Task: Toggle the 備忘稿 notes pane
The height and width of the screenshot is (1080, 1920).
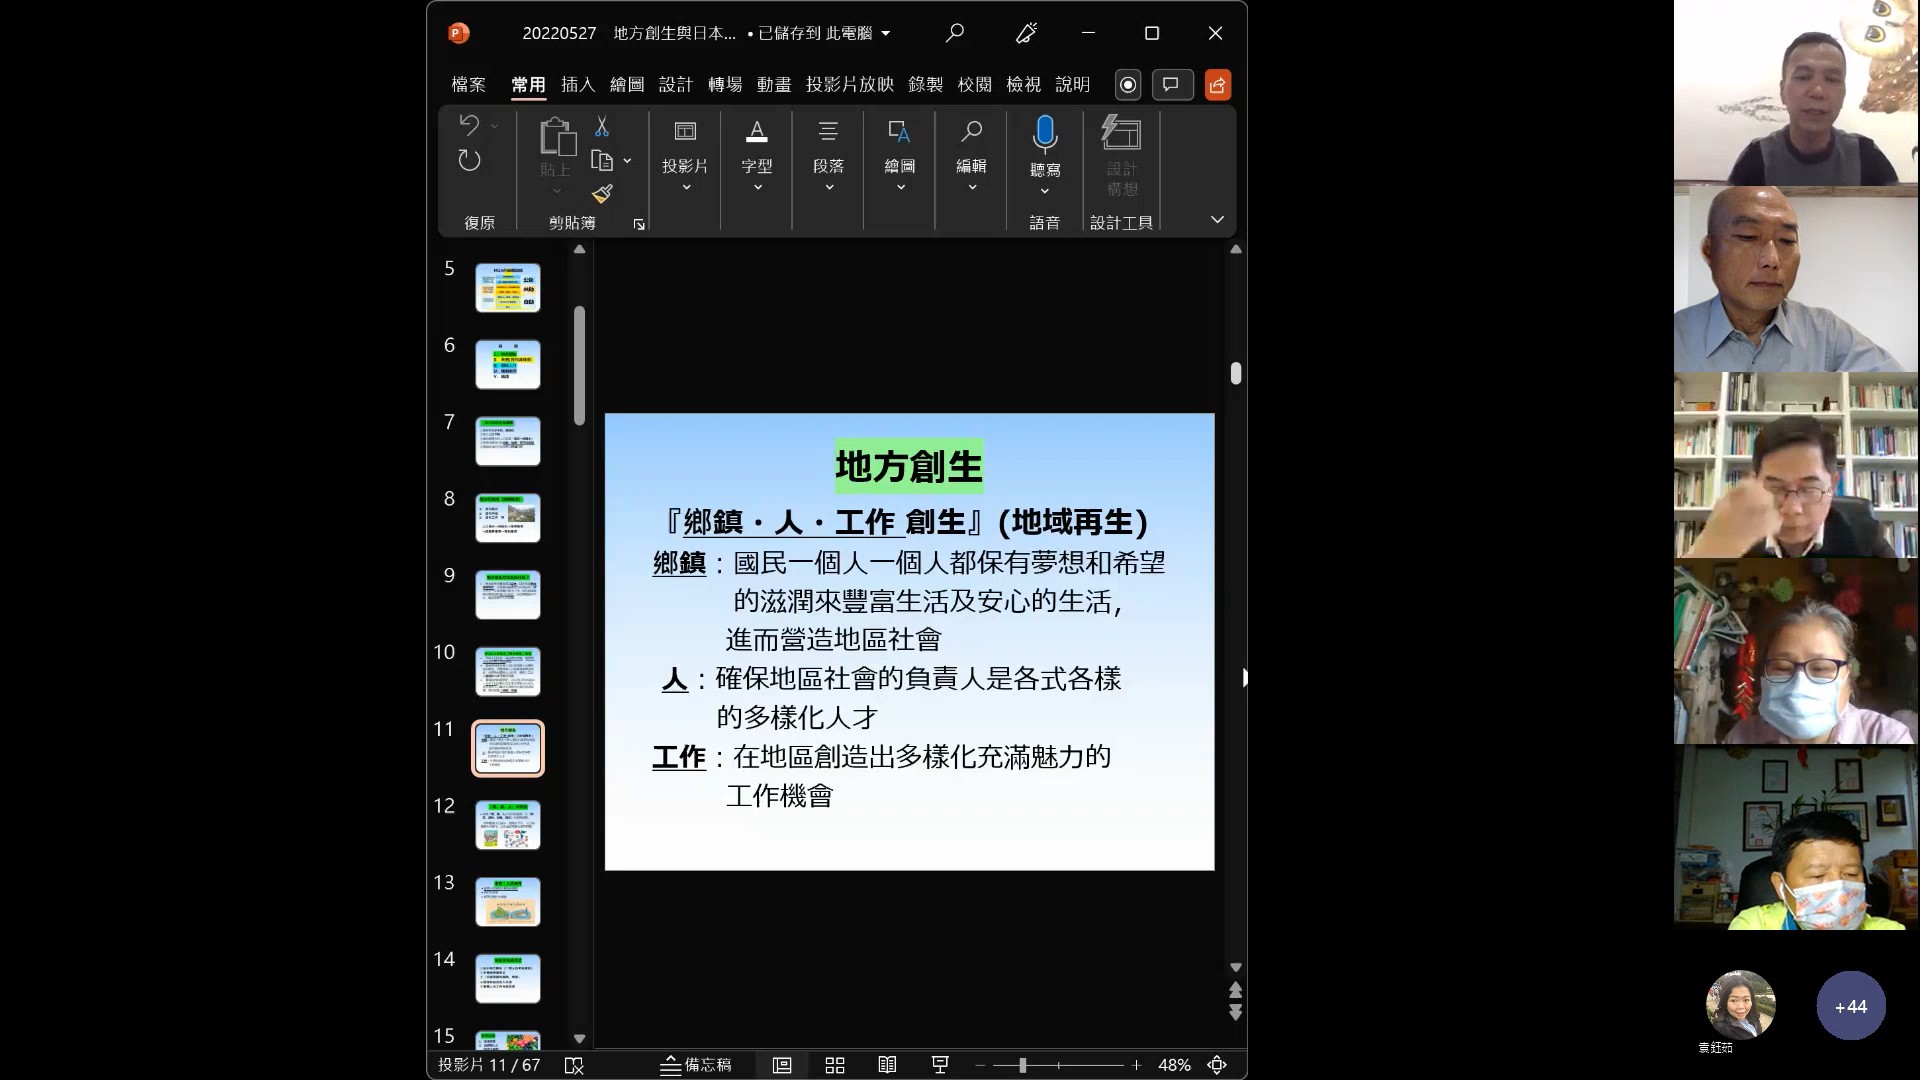Action: (x=696, y=1065)
